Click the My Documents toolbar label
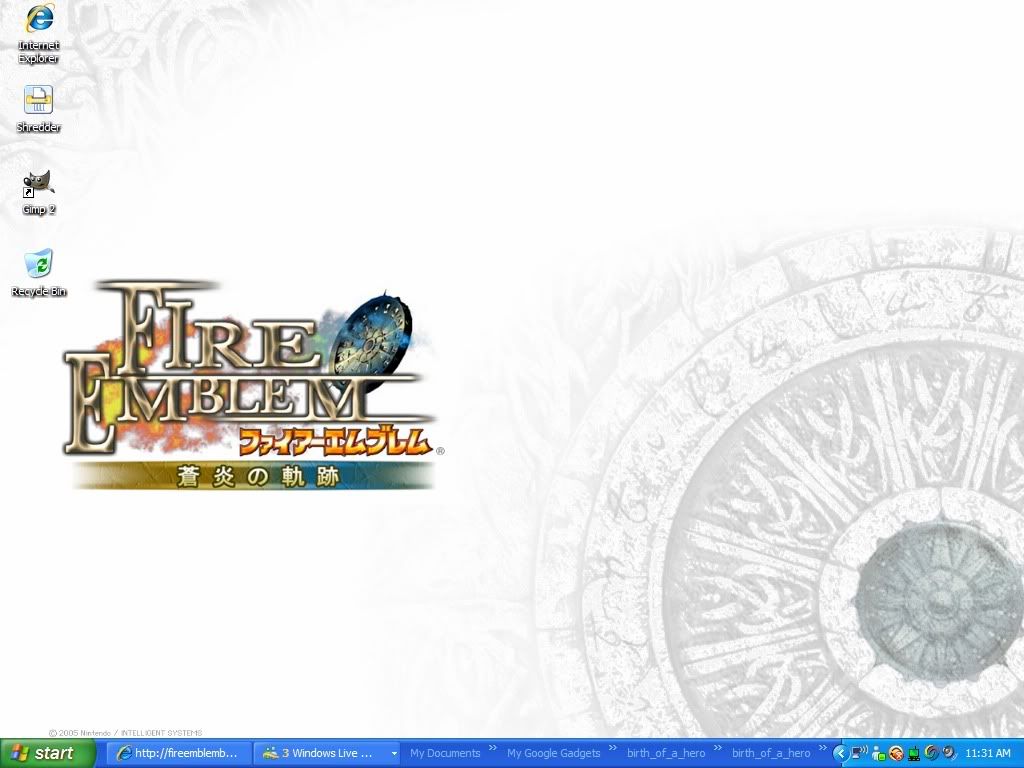This screenshot has height=768, width=1024. [445, 753]
